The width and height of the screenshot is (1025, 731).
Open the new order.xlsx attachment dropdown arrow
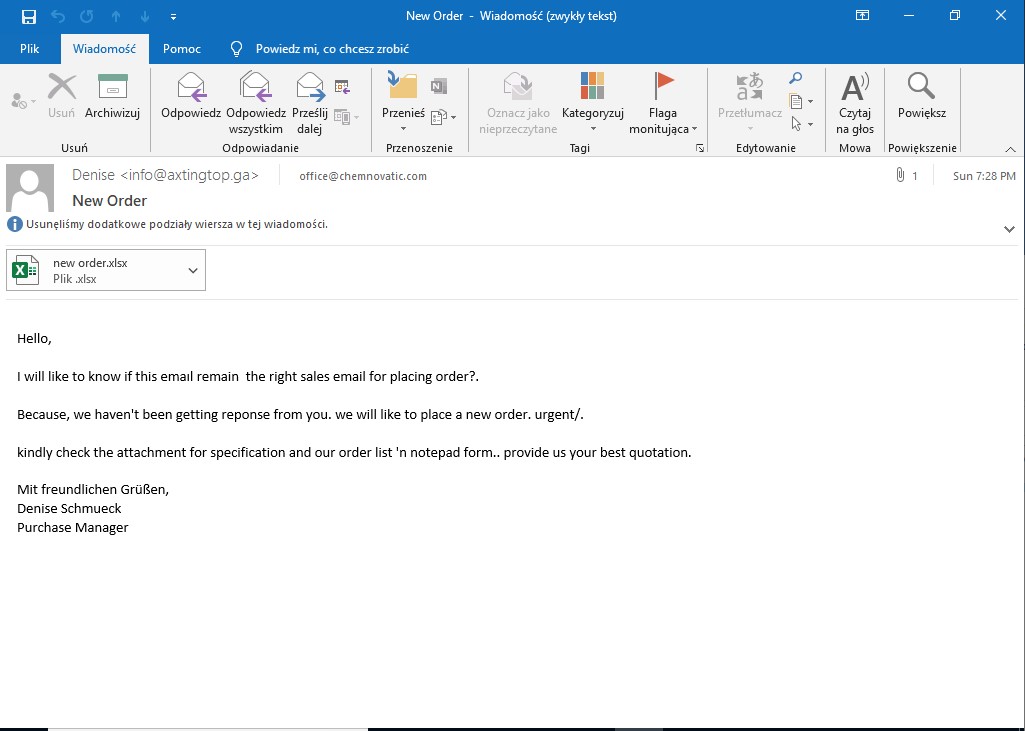point(193,270)
